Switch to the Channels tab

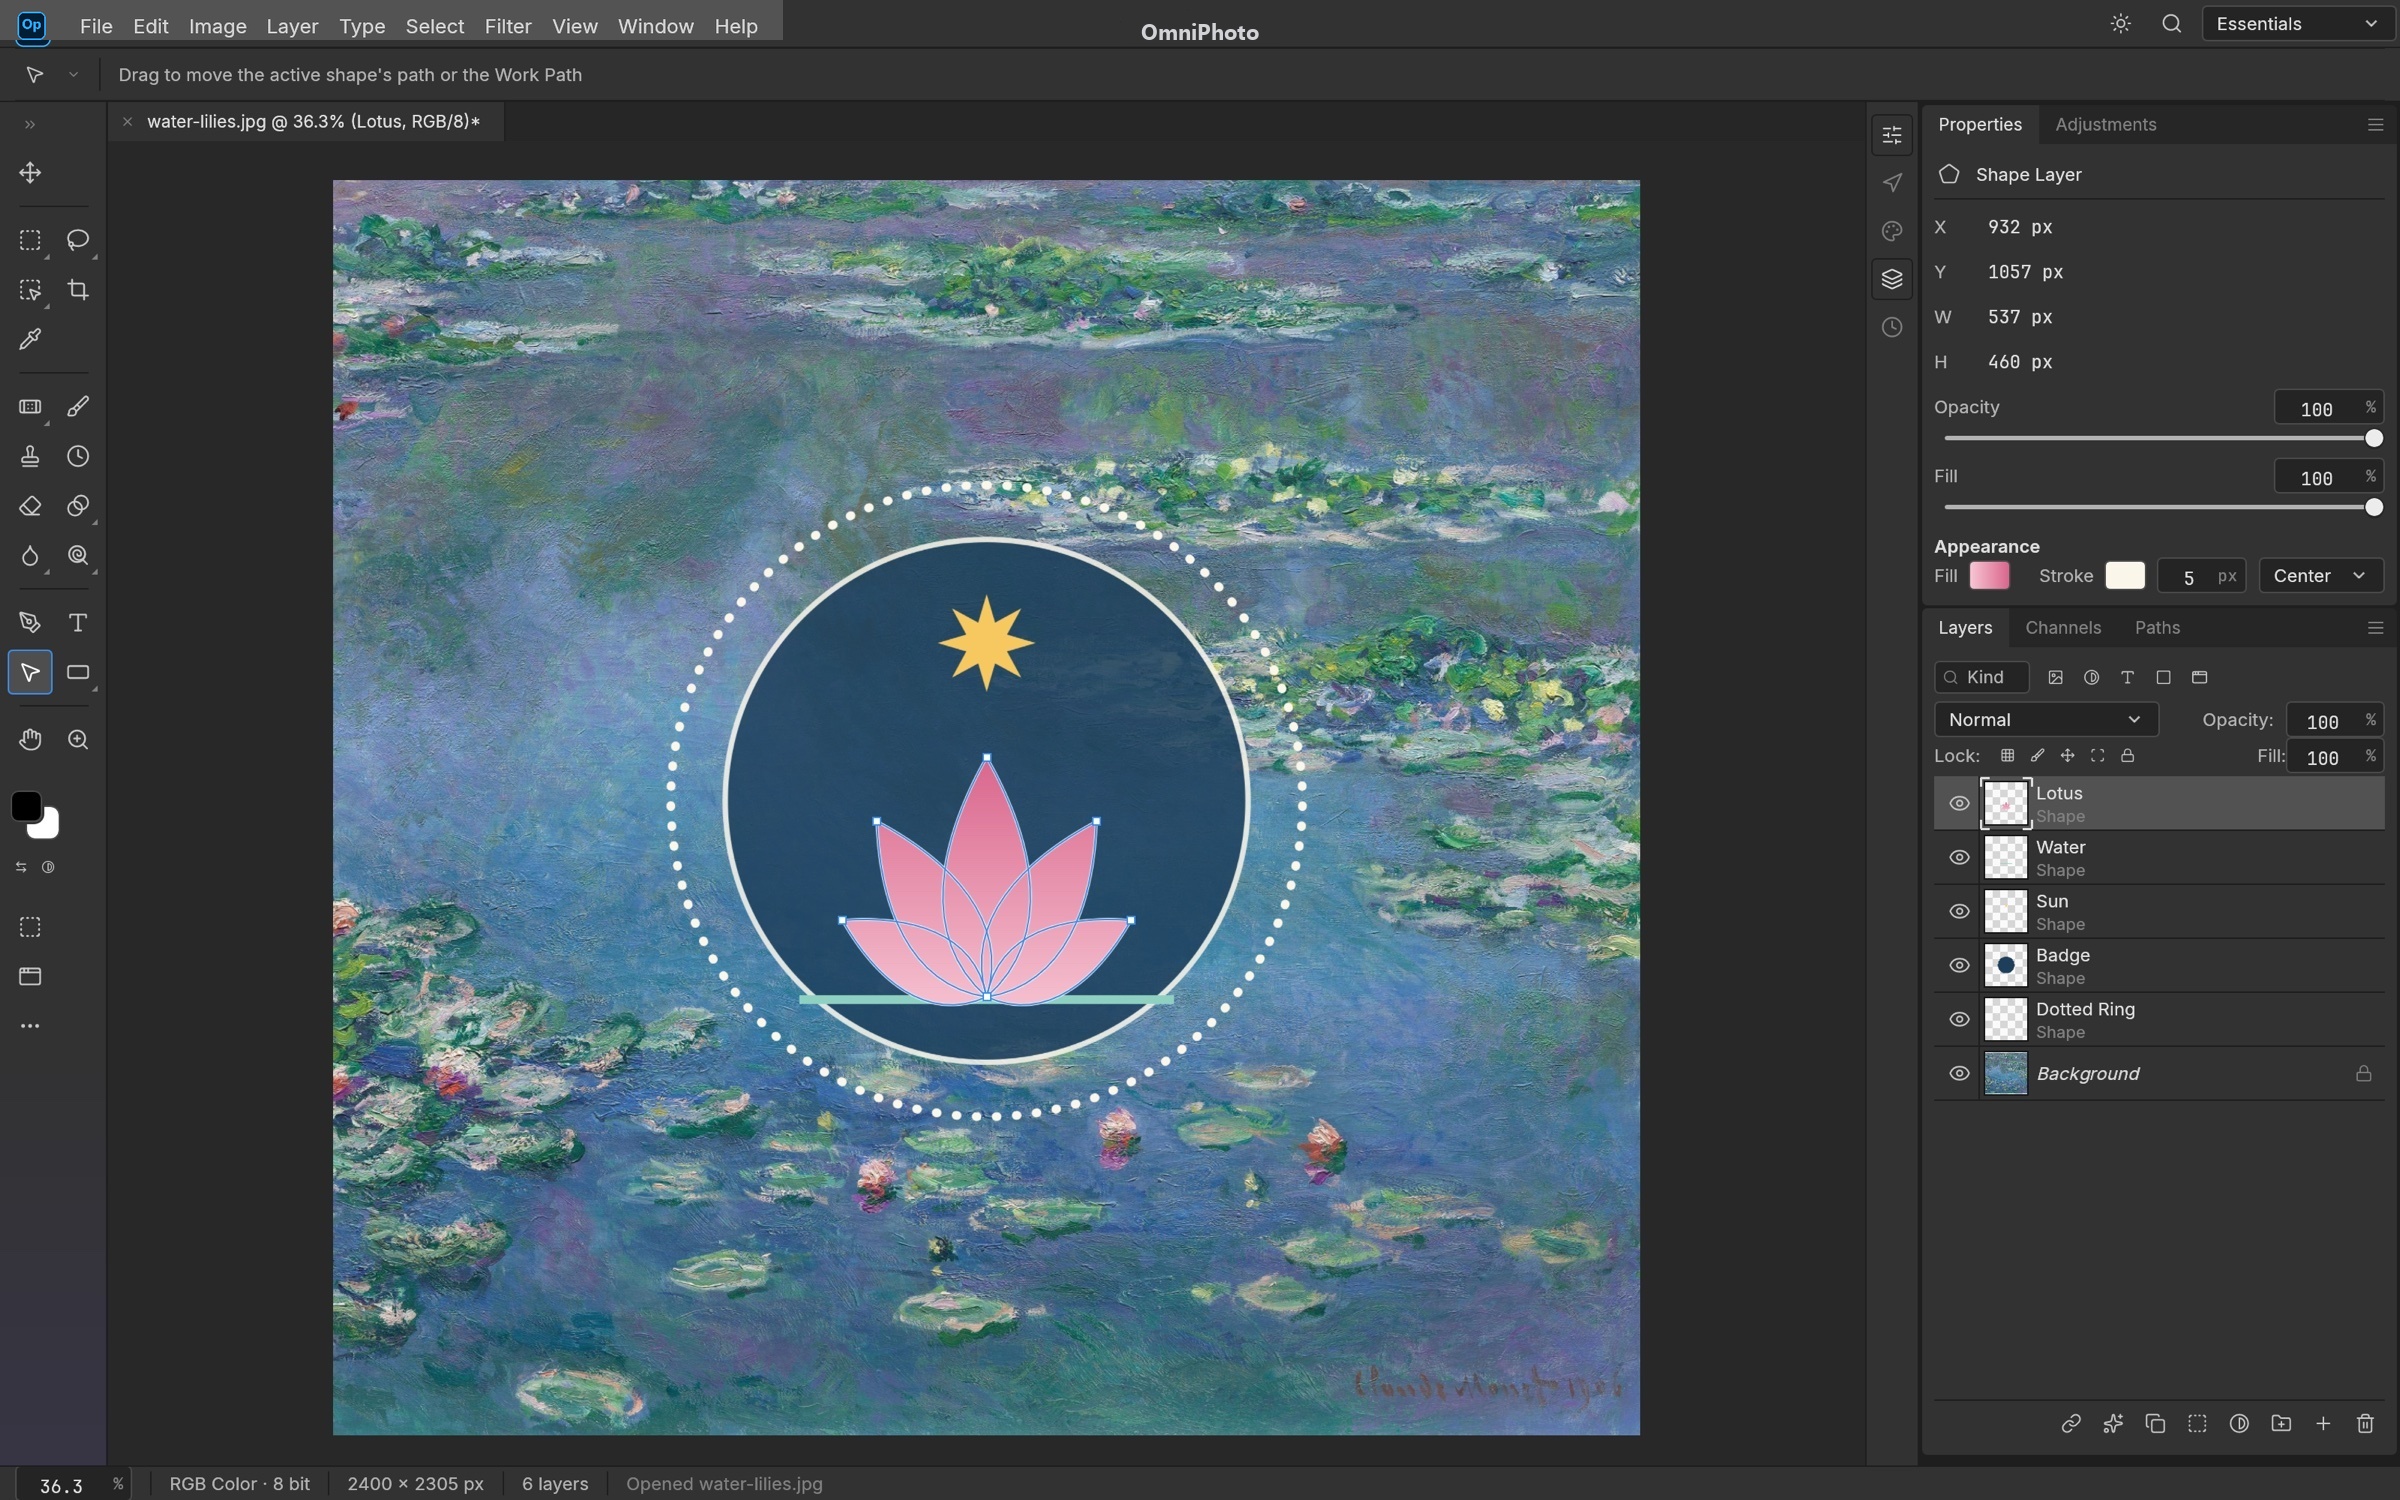tap(2063, 628)
